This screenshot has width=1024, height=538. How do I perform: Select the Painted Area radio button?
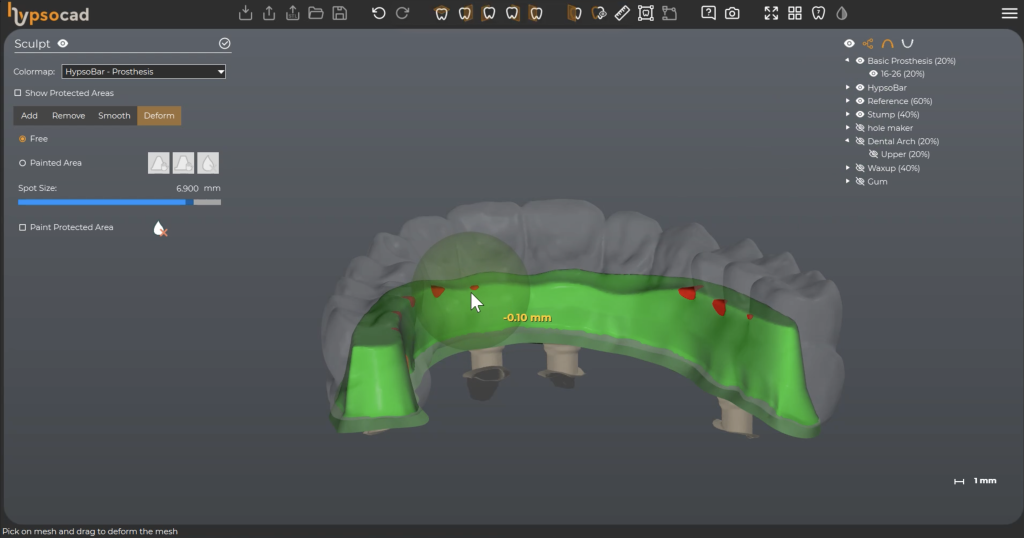point(22,162)
